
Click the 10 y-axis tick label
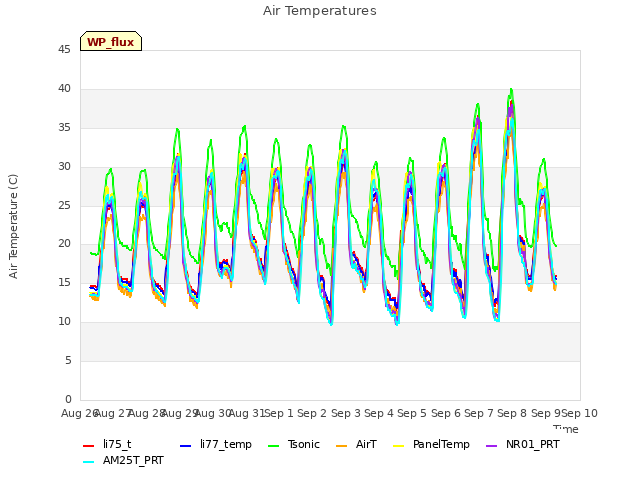tap(64, 322)
